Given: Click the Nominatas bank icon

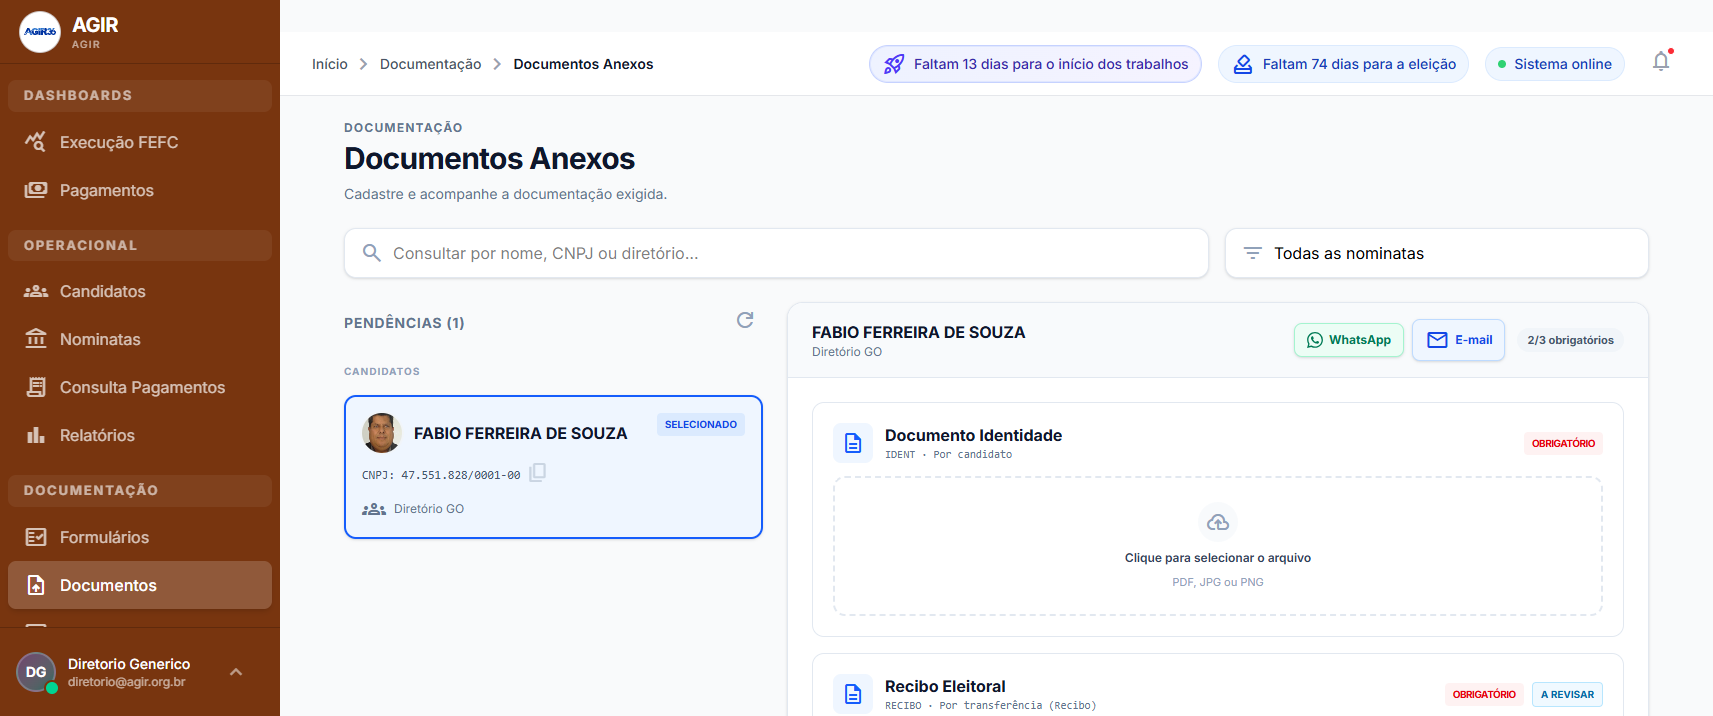Looking at the screenshot, I should 36,338.
